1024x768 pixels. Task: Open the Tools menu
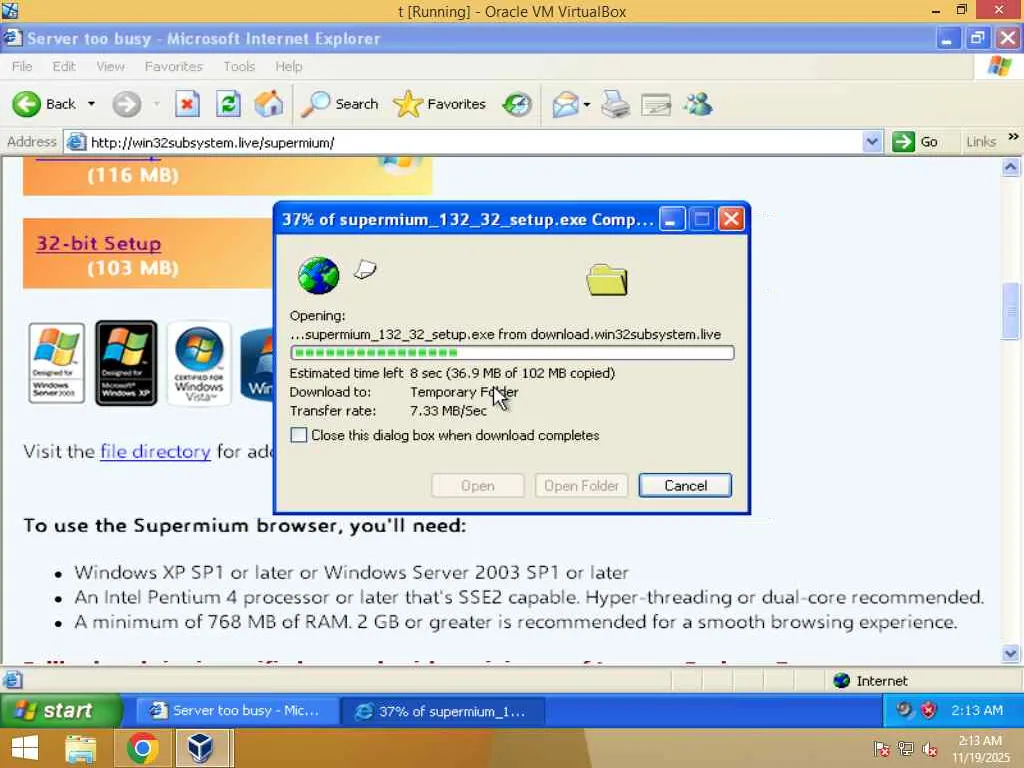coord(239,66)
